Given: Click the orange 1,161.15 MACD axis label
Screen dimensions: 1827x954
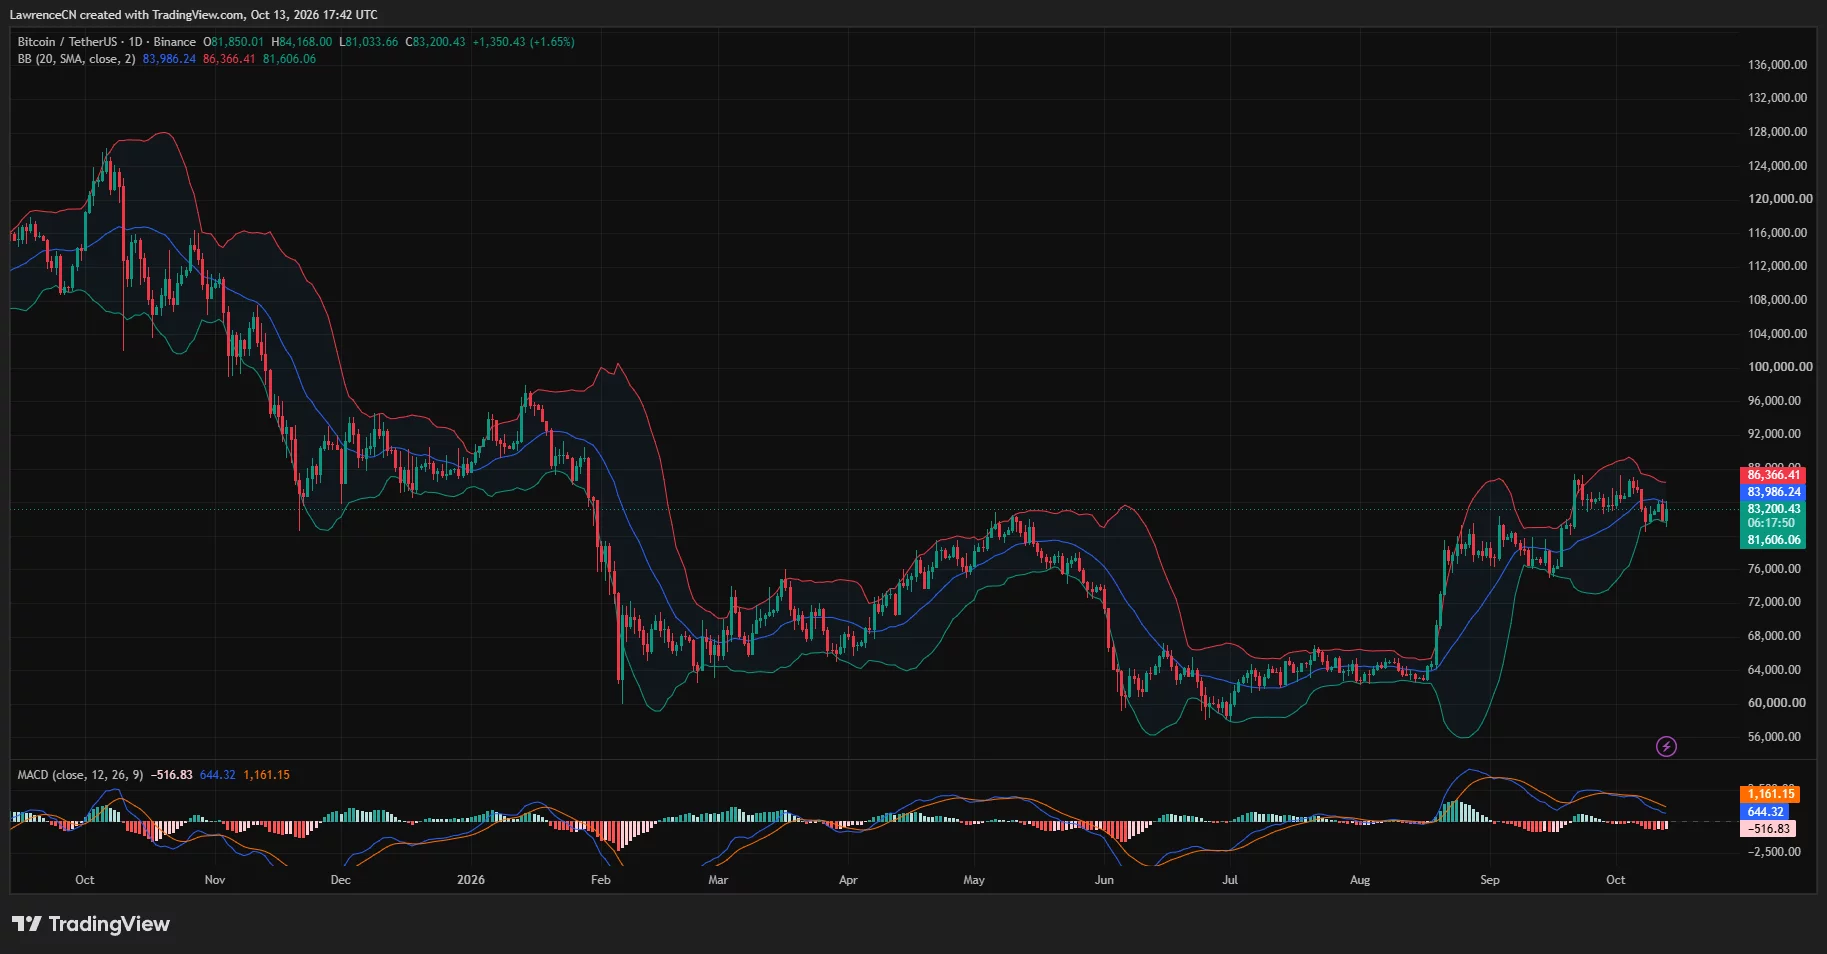Looking at the screenshot, I should 1770,794.
